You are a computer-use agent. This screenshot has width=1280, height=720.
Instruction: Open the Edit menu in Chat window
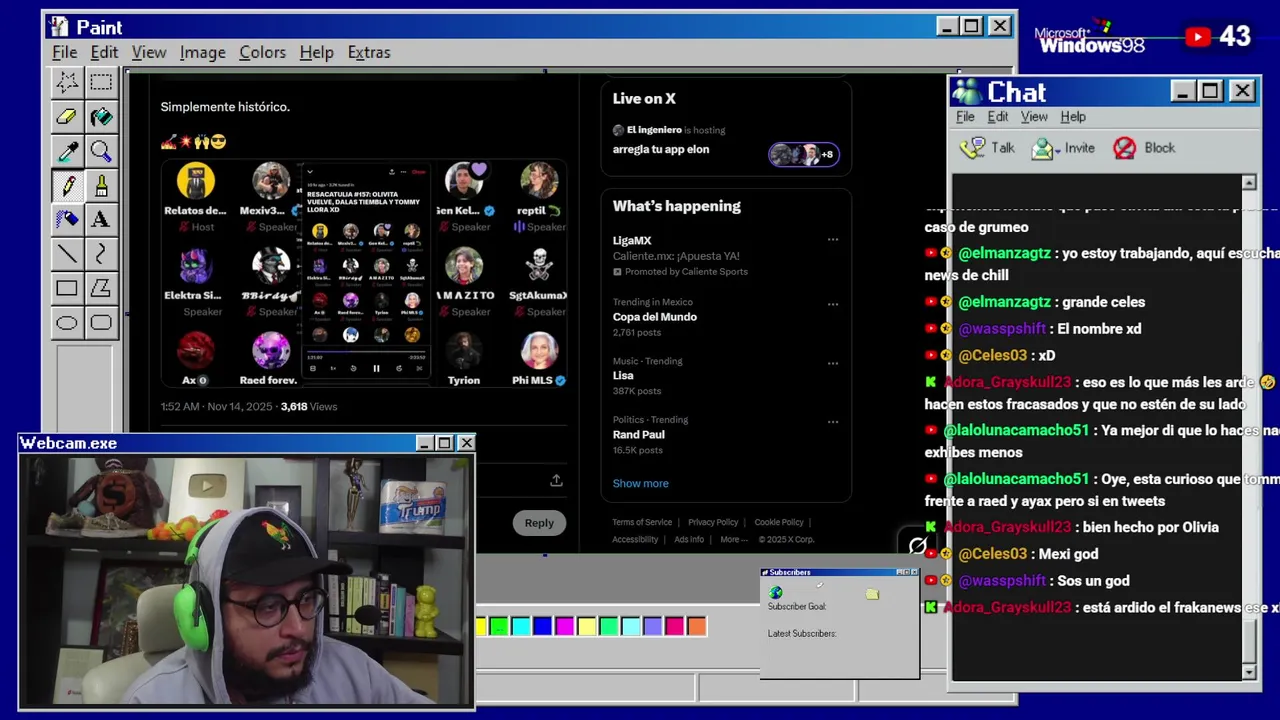(x=998, y=117)
